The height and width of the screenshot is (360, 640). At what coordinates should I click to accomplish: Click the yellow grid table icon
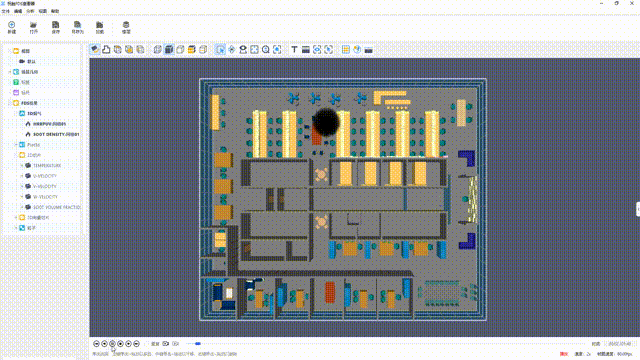346,49
